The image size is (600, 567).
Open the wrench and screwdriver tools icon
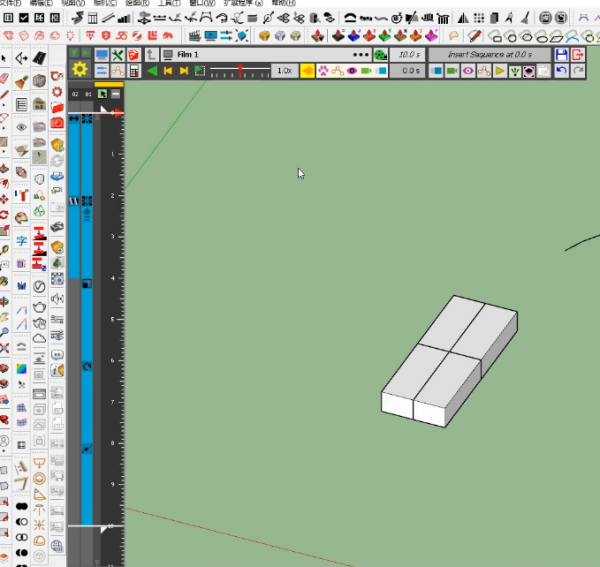[117, 55]
